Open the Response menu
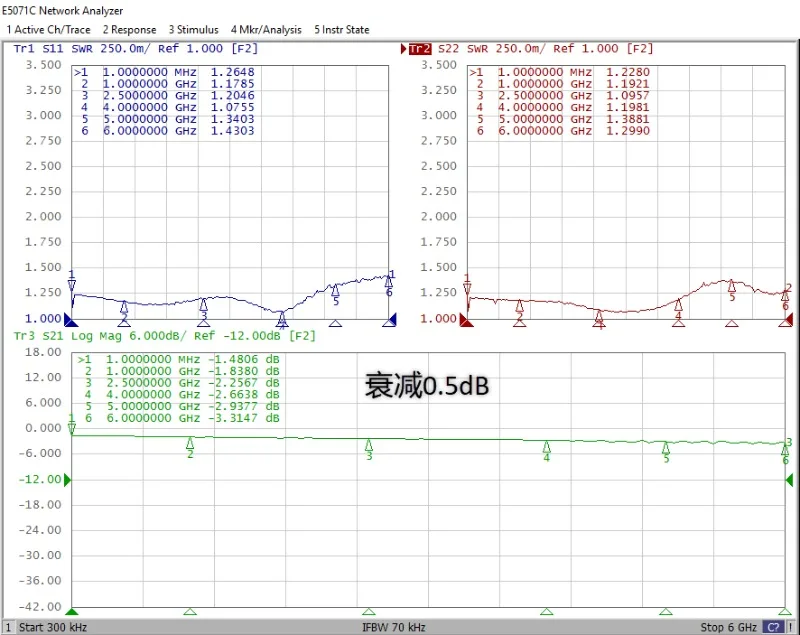 130,30
